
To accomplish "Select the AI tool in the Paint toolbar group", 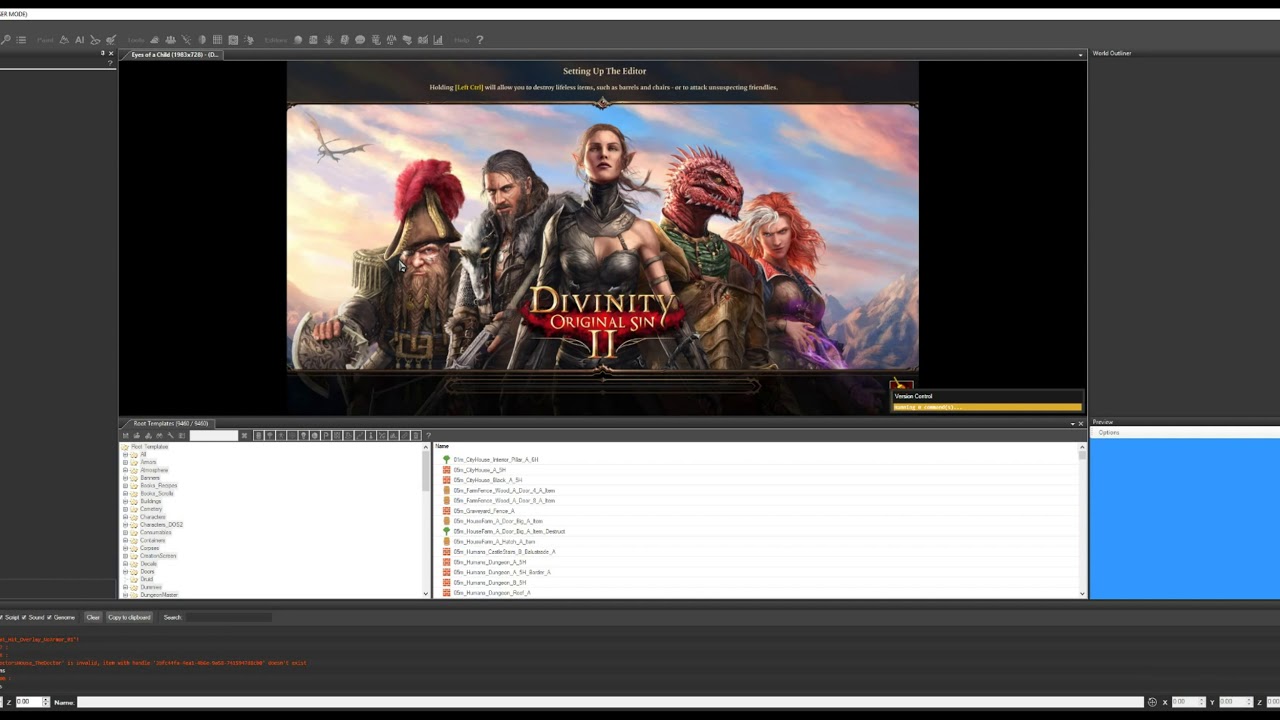I will coord(80,40).
